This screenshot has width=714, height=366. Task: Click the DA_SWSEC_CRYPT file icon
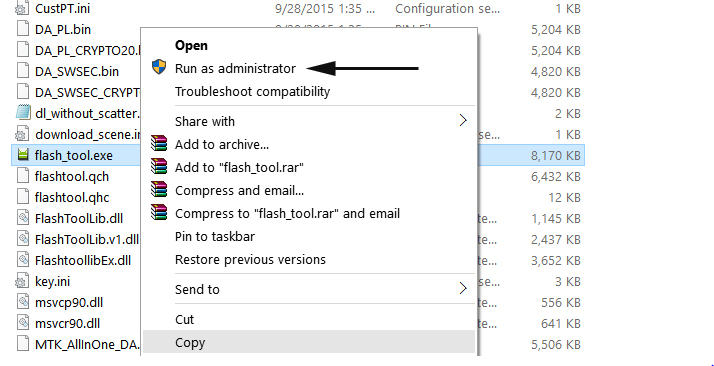(x=22, y=92)
